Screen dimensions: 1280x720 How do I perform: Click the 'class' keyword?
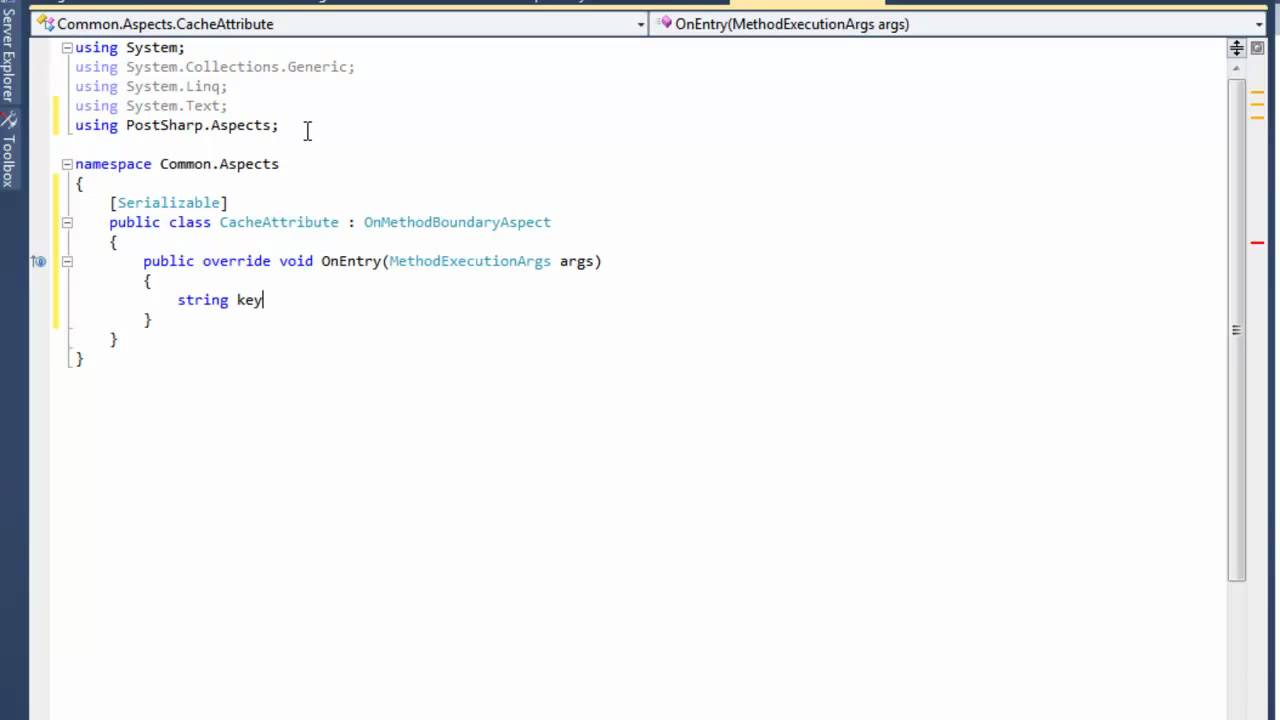[189, 222]
